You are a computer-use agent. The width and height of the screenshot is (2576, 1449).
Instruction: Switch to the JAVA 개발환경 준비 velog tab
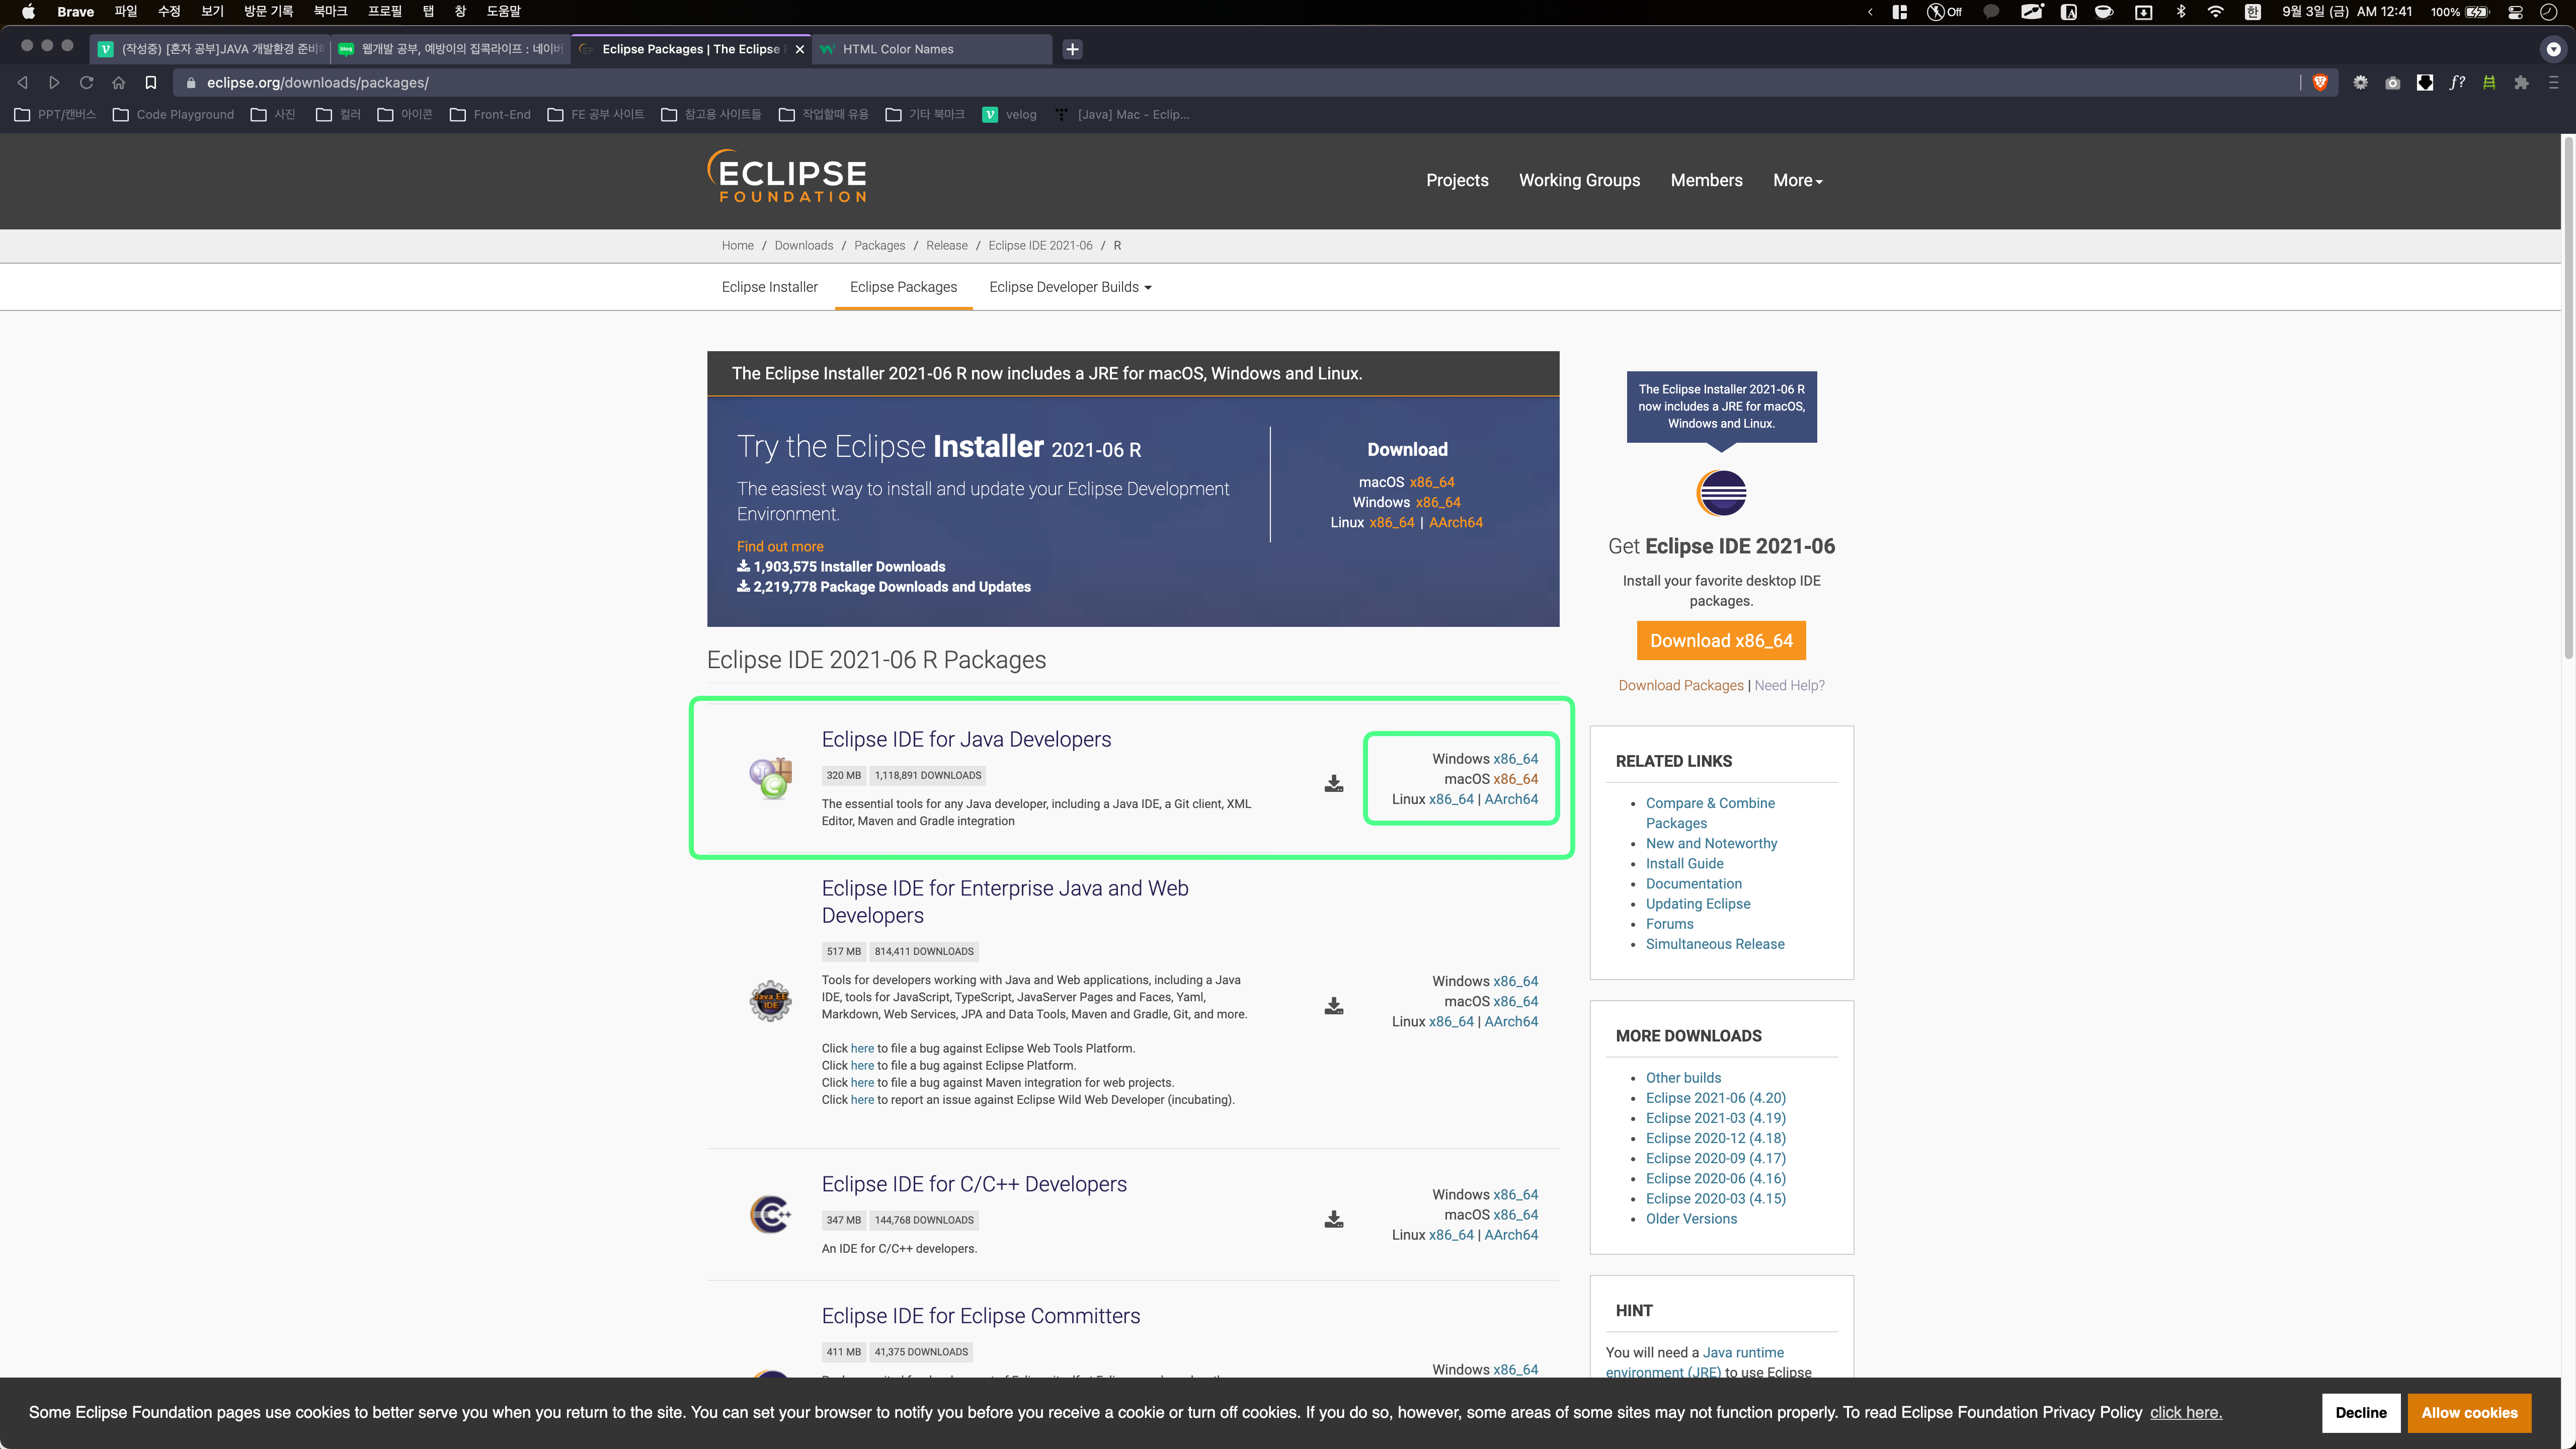pos(211,49)
